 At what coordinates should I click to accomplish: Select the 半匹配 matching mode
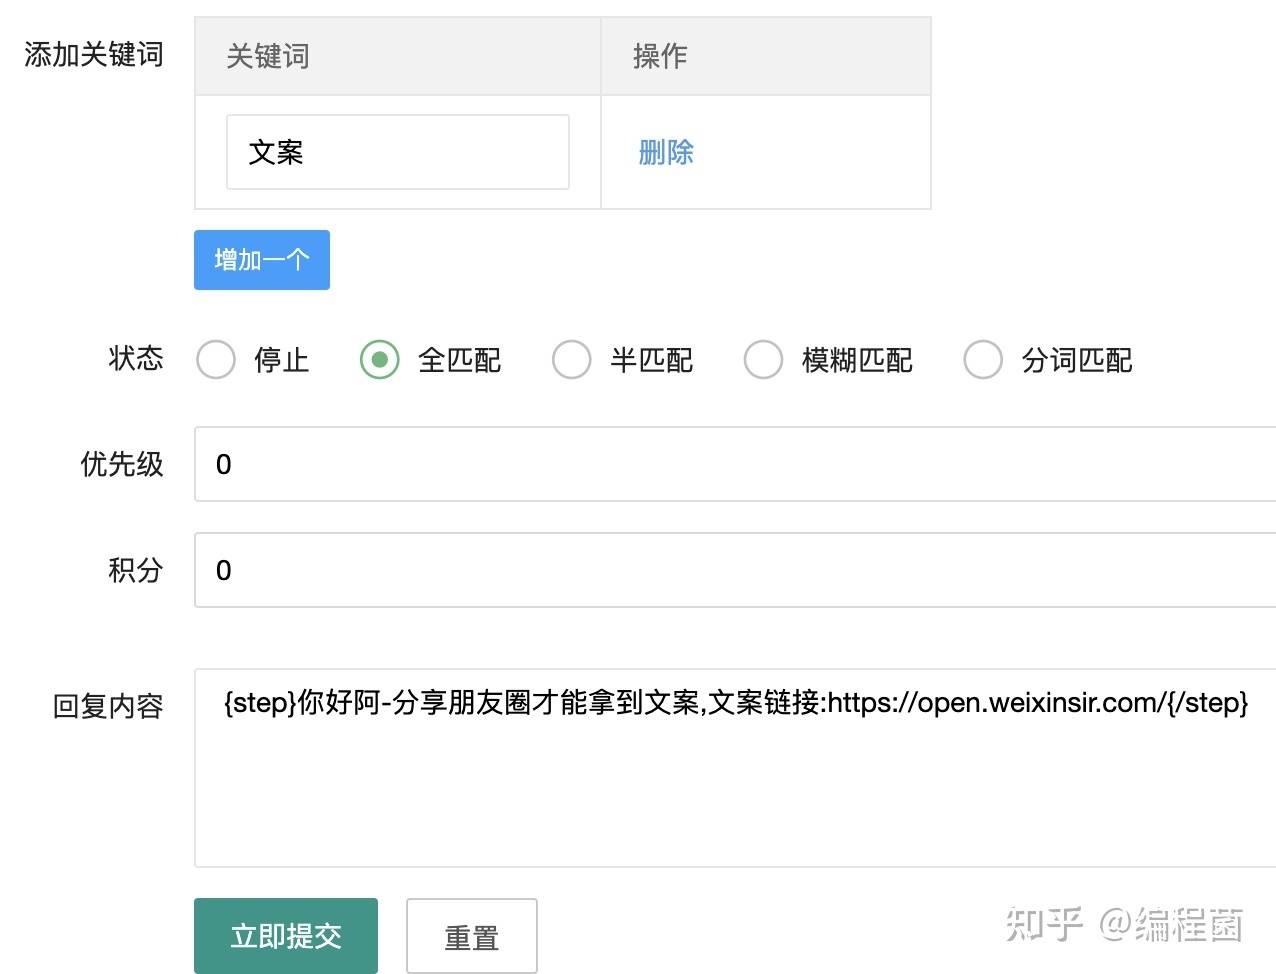point(572,360)
